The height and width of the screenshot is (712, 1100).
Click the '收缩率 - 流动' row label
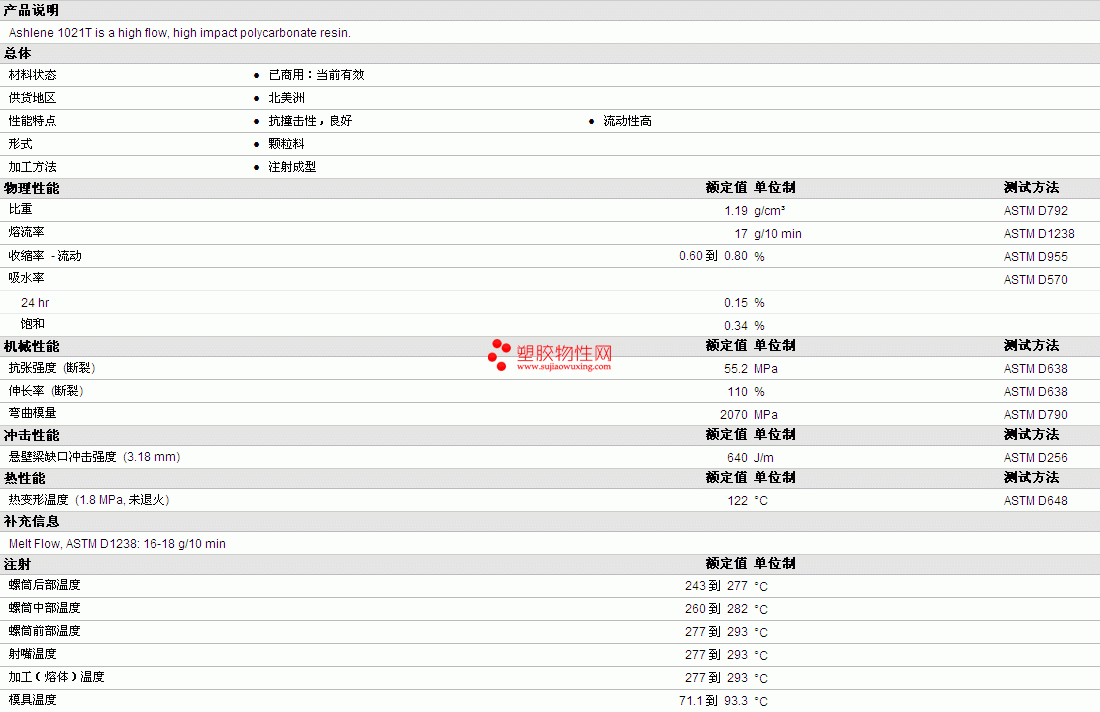pos(45,256)
